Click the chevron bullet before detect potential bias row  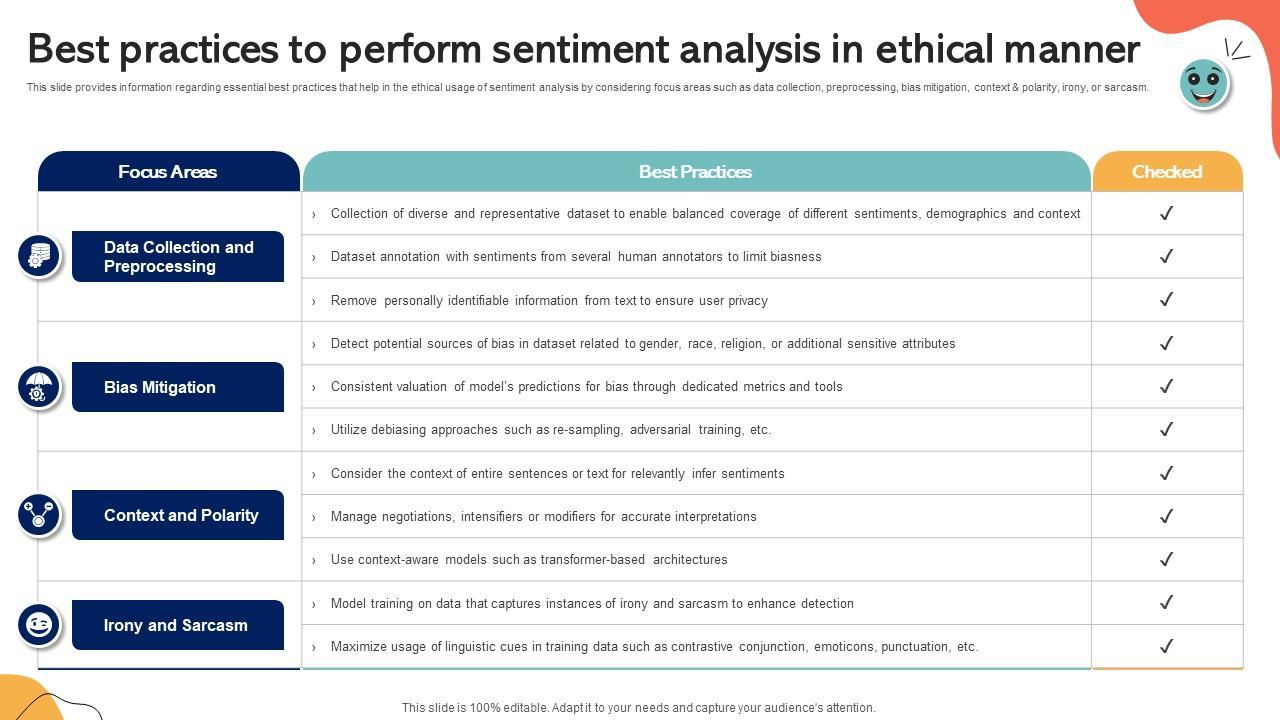click(314, 344)
